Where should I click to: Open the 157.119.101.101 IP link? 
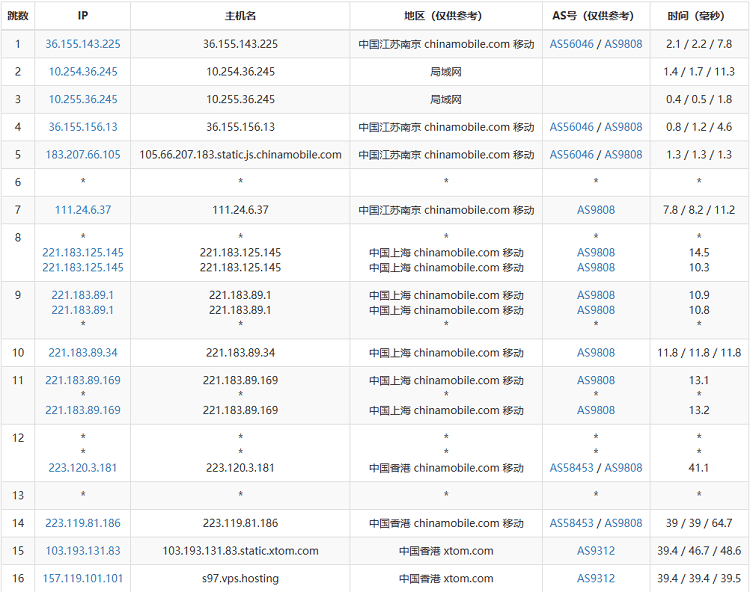point(83,579)
